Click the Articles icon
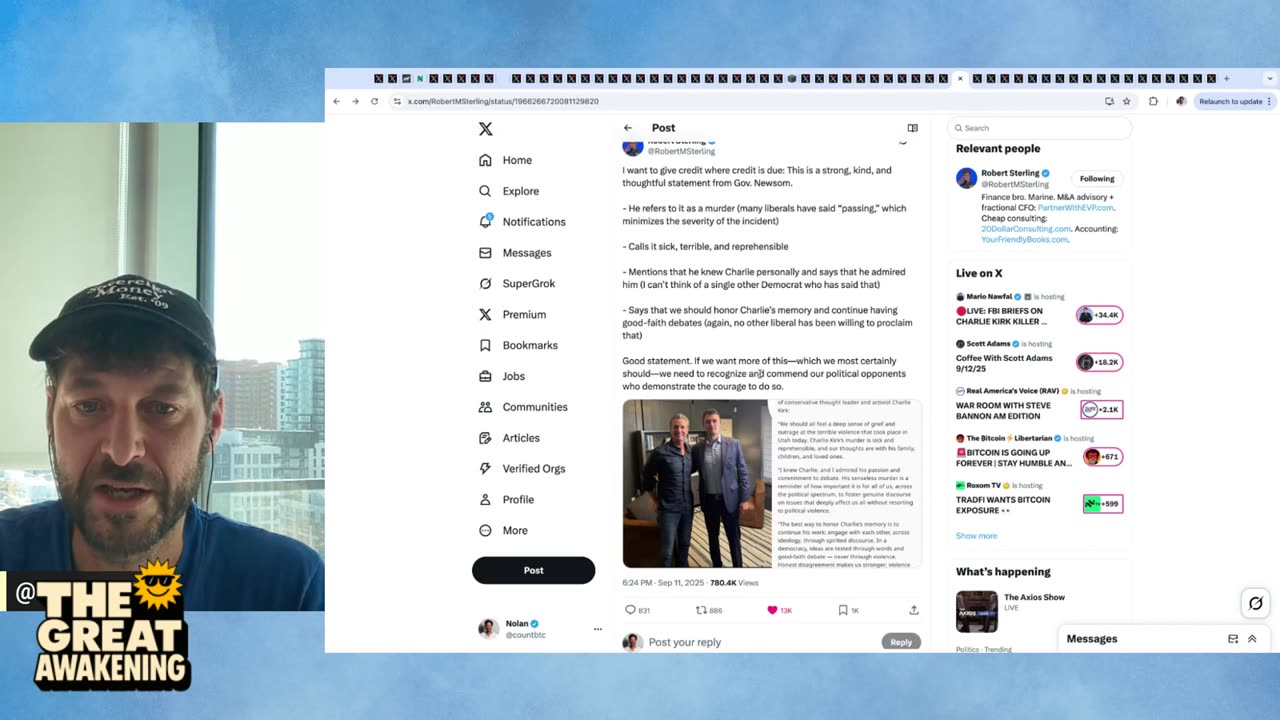 pos(485,438)
